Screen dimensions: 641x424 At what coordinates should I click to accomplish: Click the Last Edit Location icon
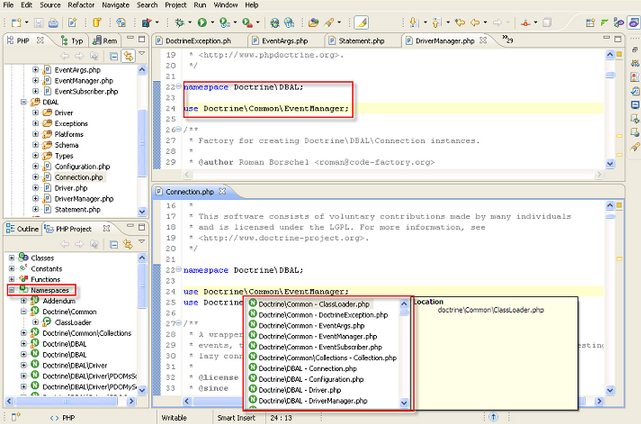460,22
